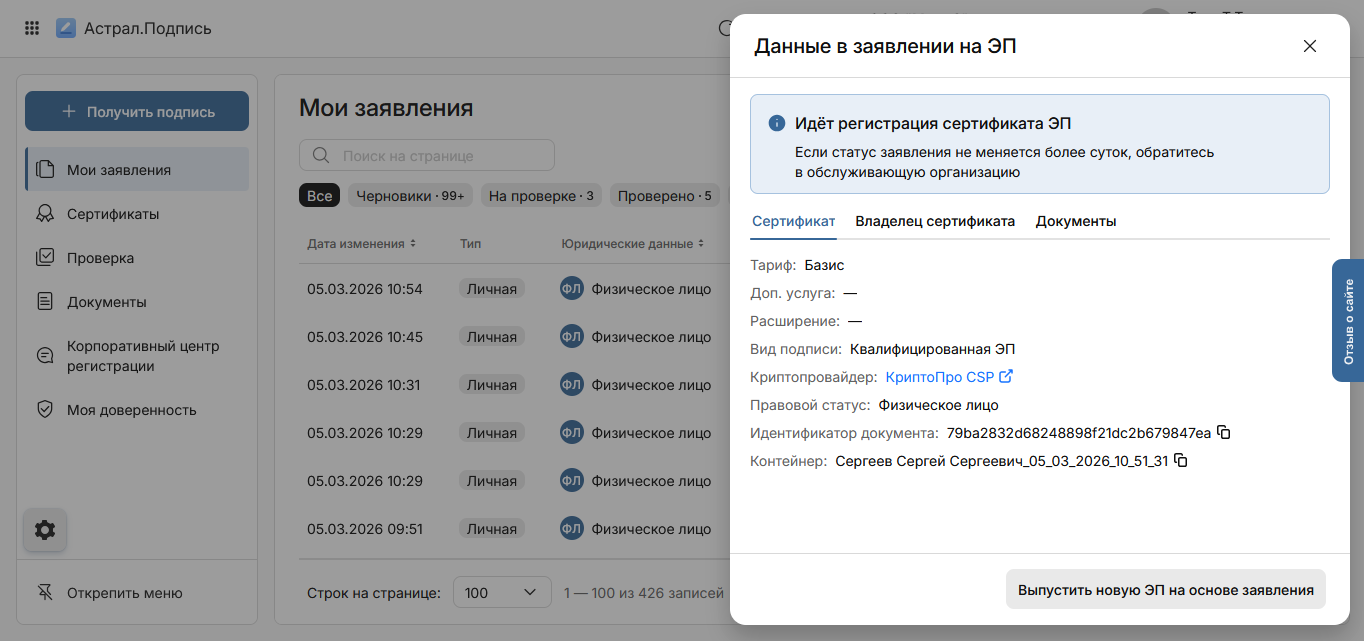
Task: Click the Астрал.Подпись logo icon
Action: (x=66, y=28)
